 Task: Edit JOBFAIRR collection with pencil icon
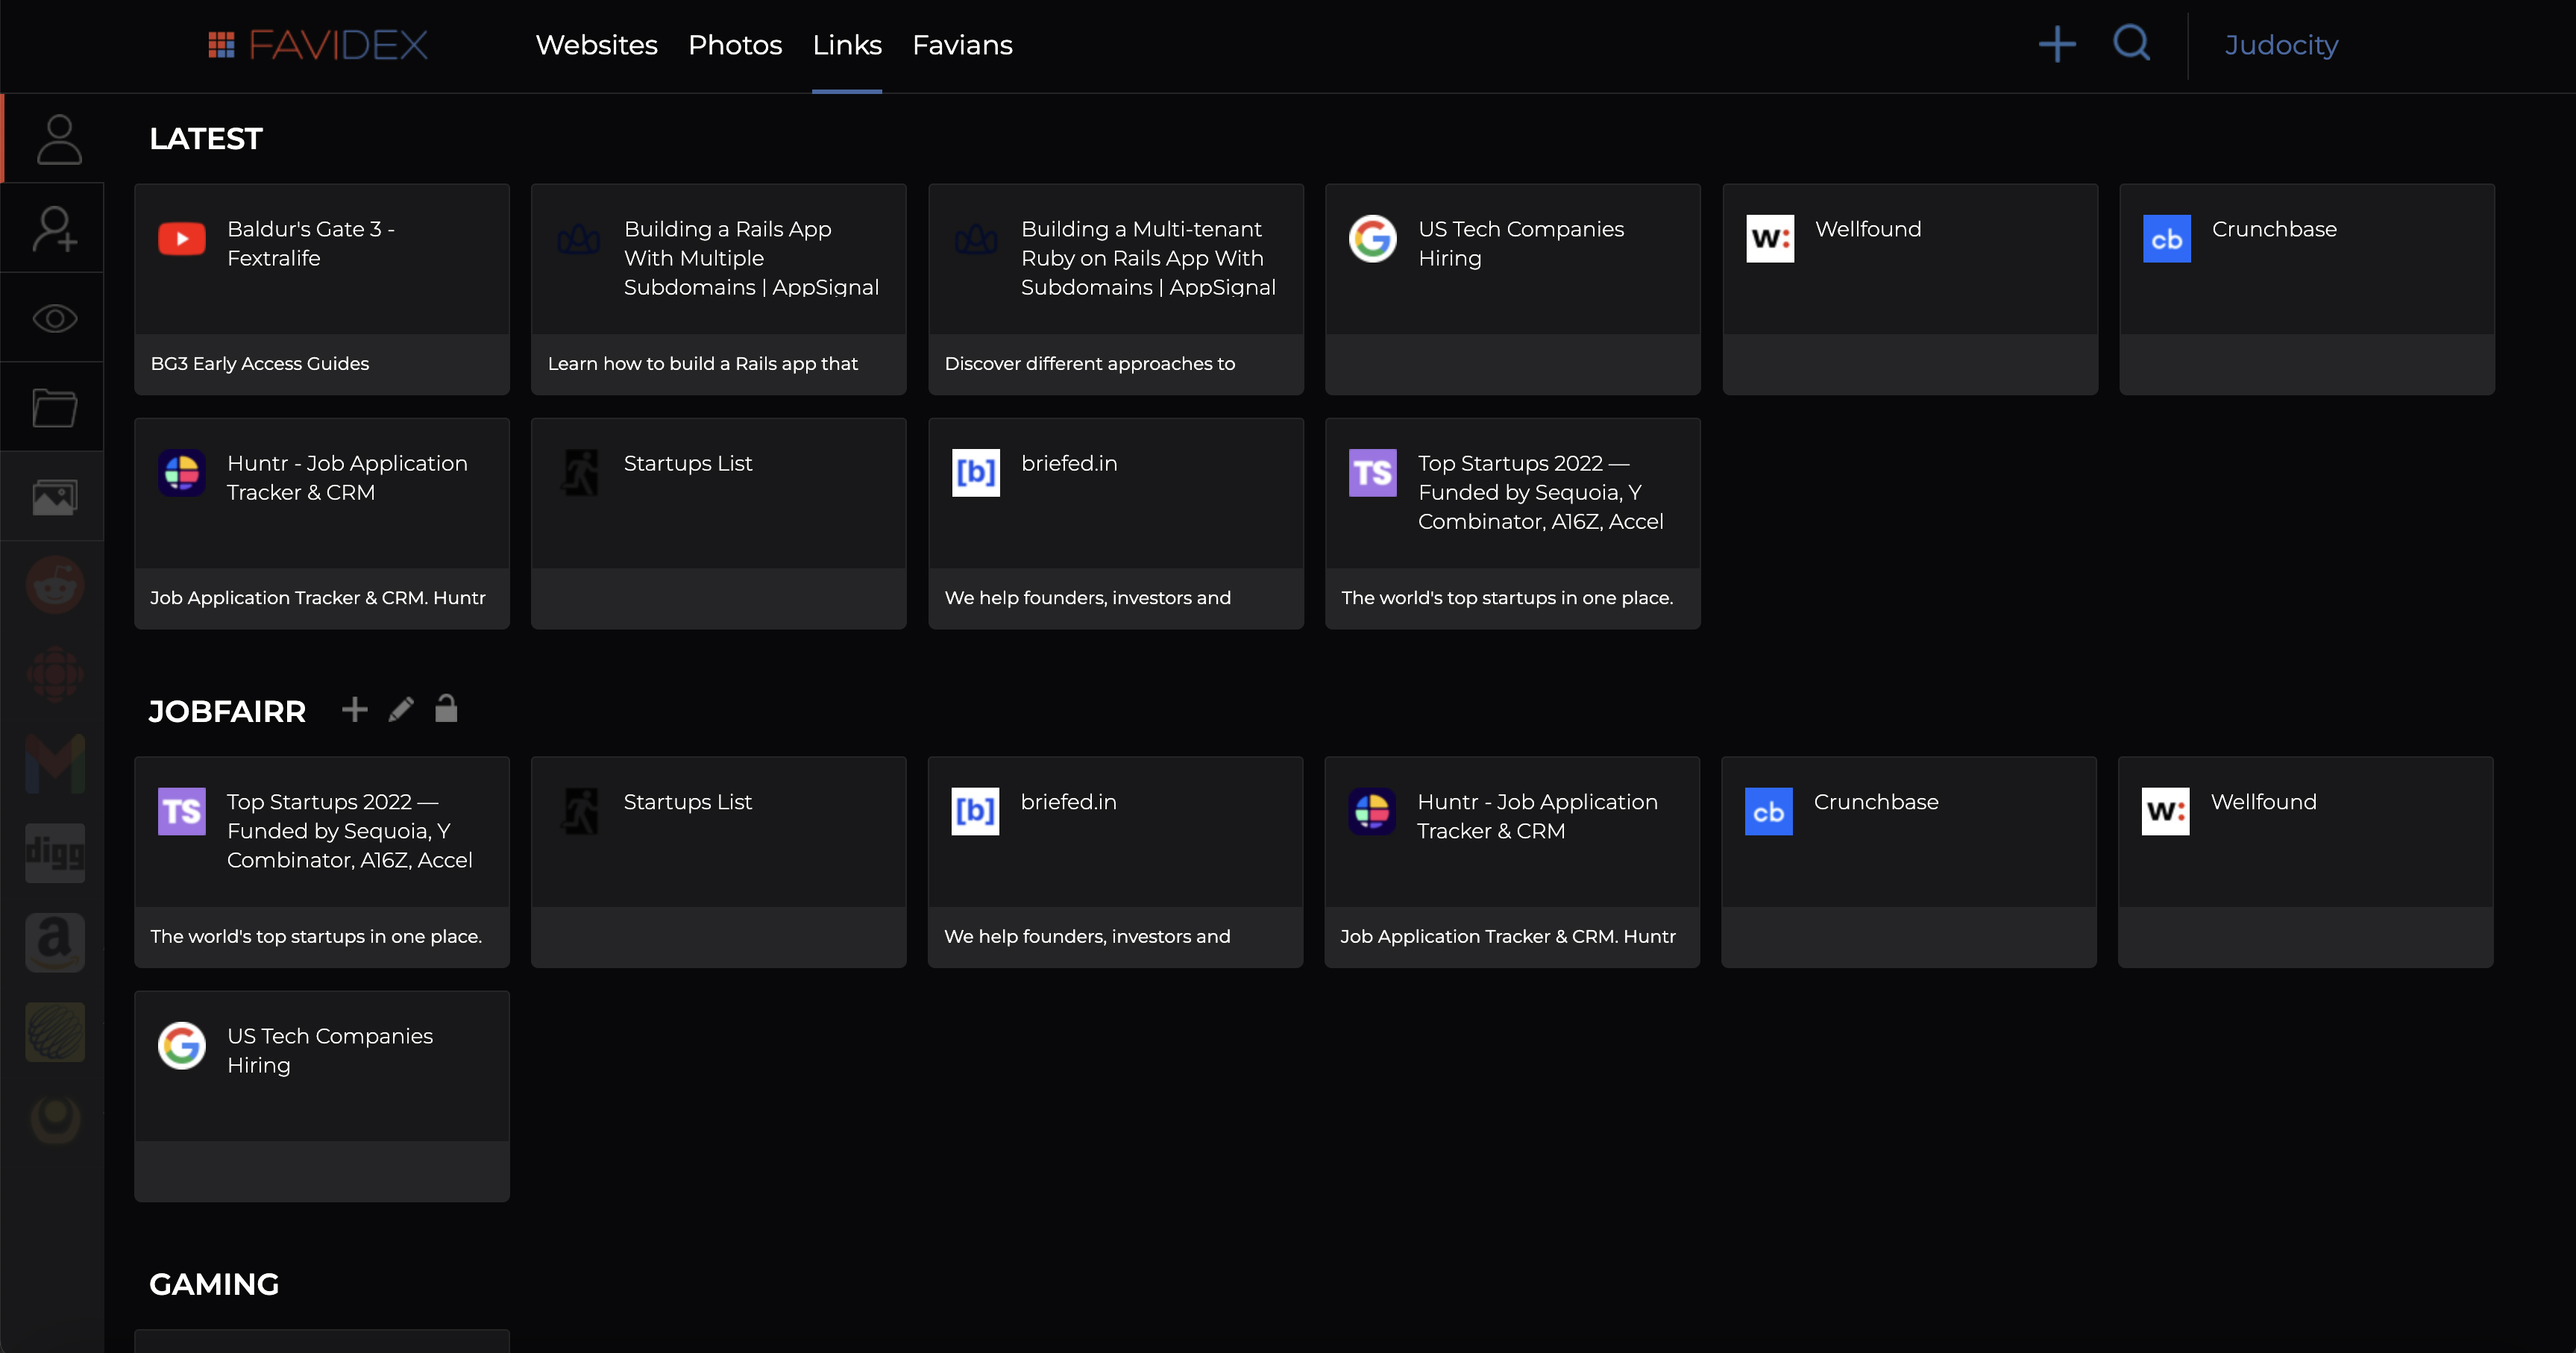point(401,709)
